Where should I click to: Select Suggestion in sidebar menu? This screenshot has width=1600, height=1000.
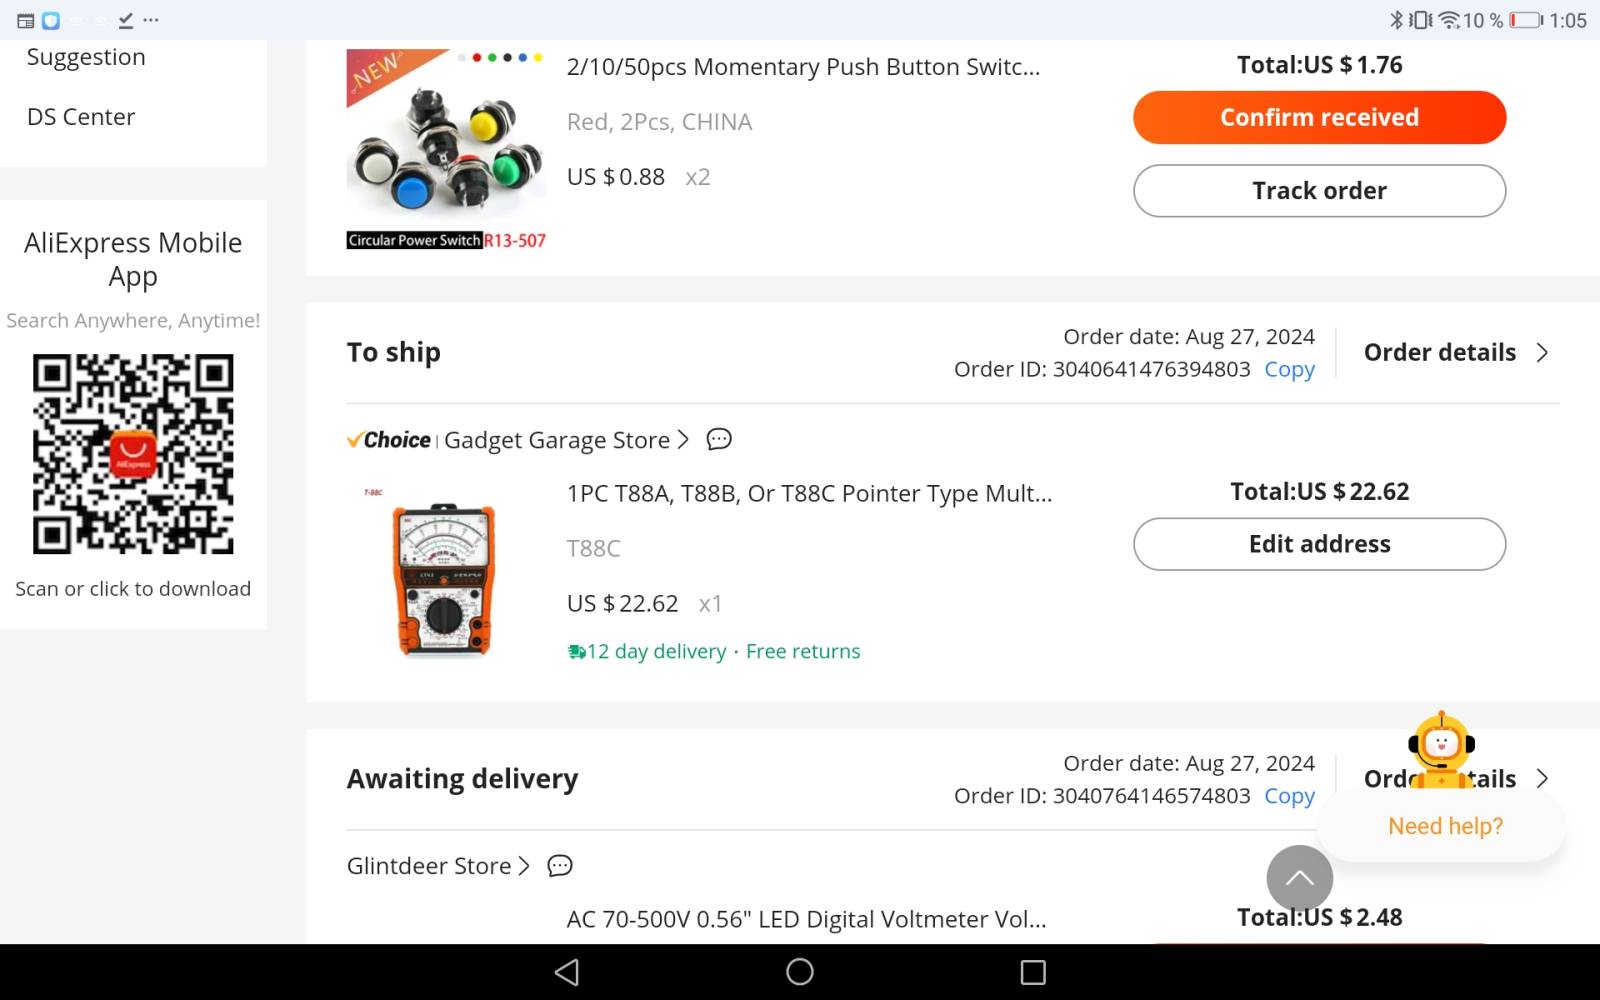pos(86,57)
